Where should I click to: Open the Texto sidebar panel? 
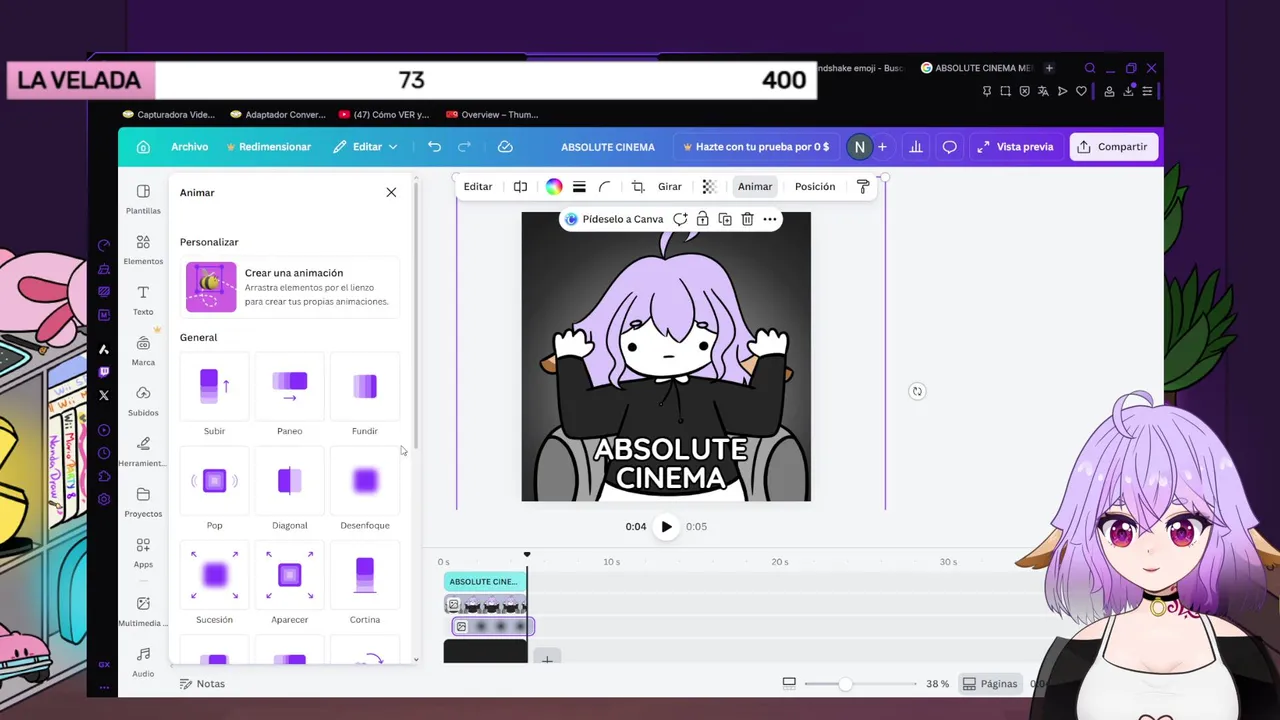tap(143, 300)
